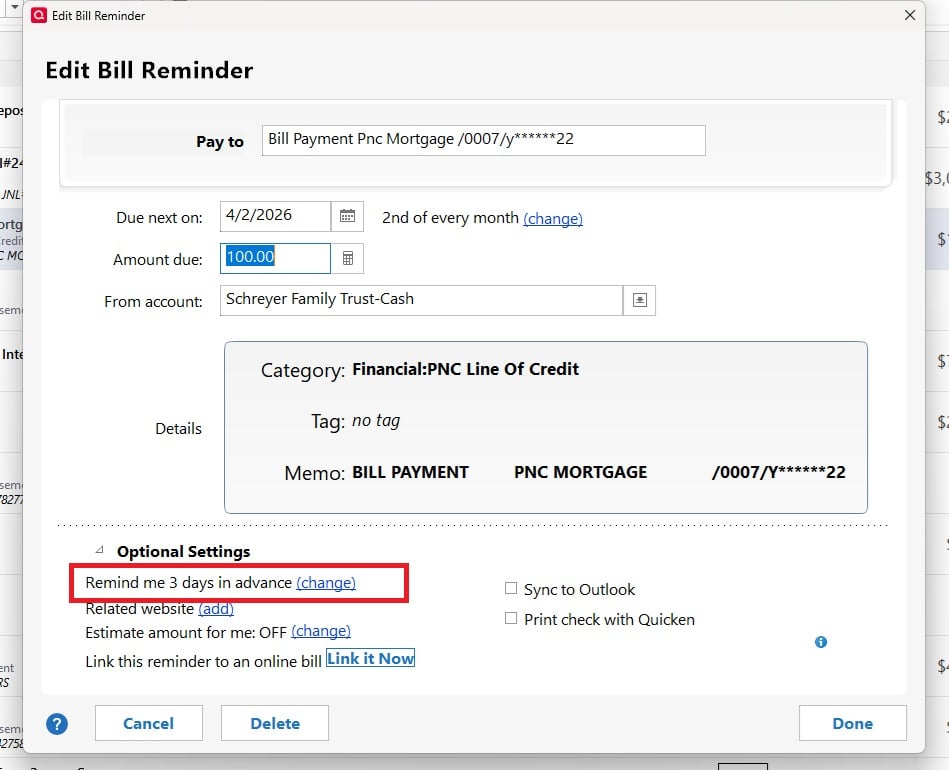
Task: Click the Cancel button
Action: click(x=148, y=723)
